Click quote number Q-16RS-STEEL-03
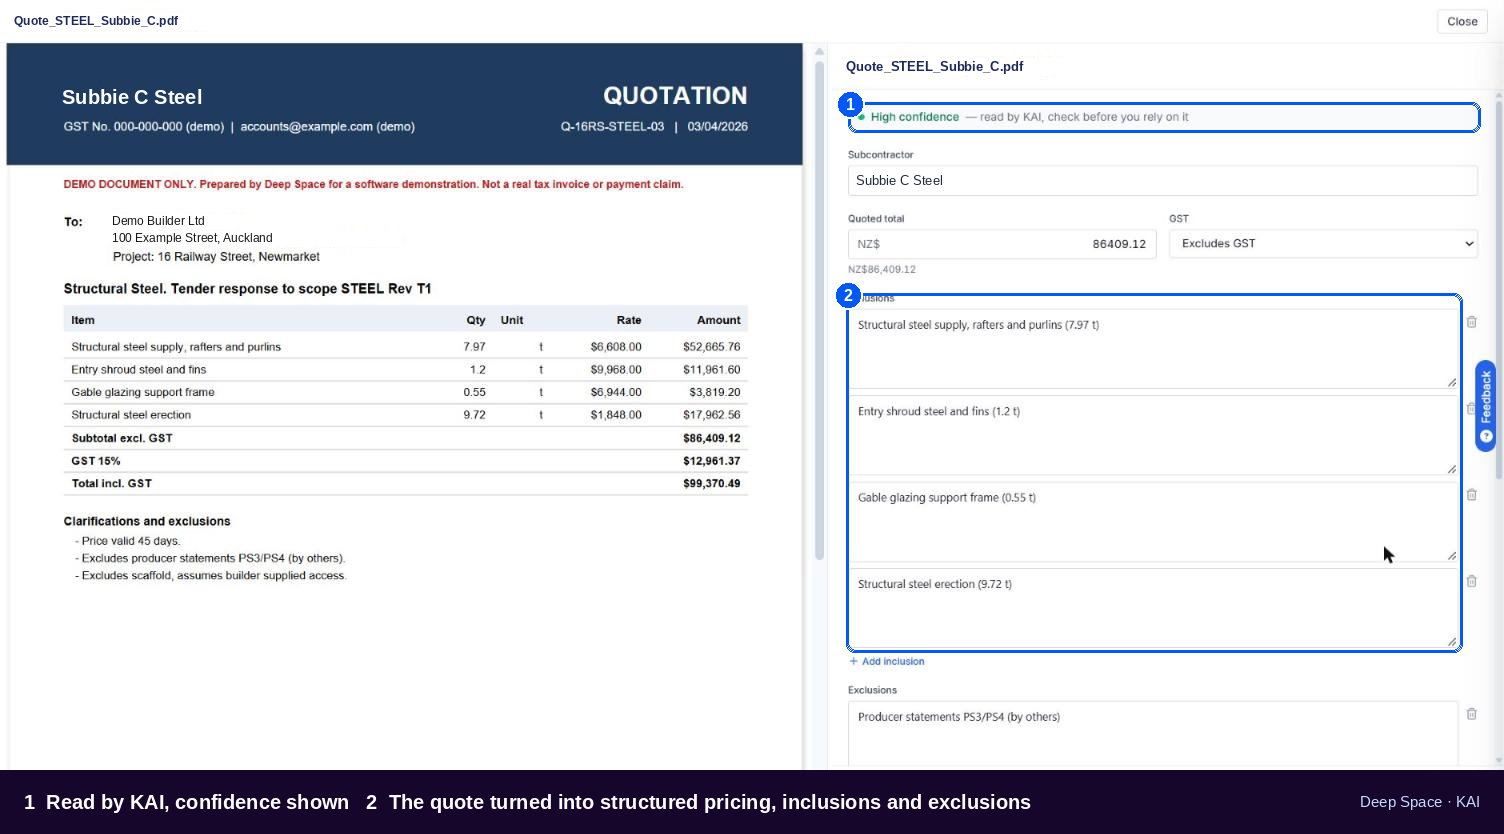Image resolution: width=1504 pixels, height=834 pixels. pos(612,127)
